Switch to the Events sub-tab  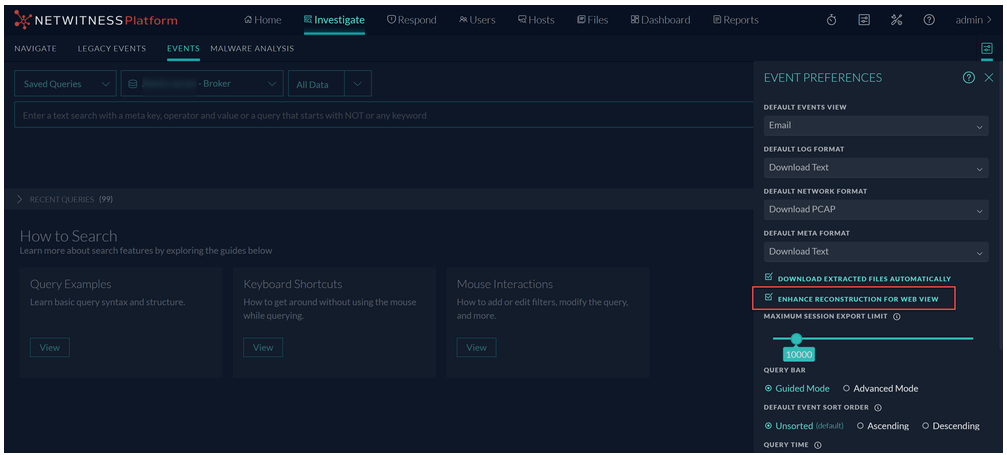click(183, 49)
